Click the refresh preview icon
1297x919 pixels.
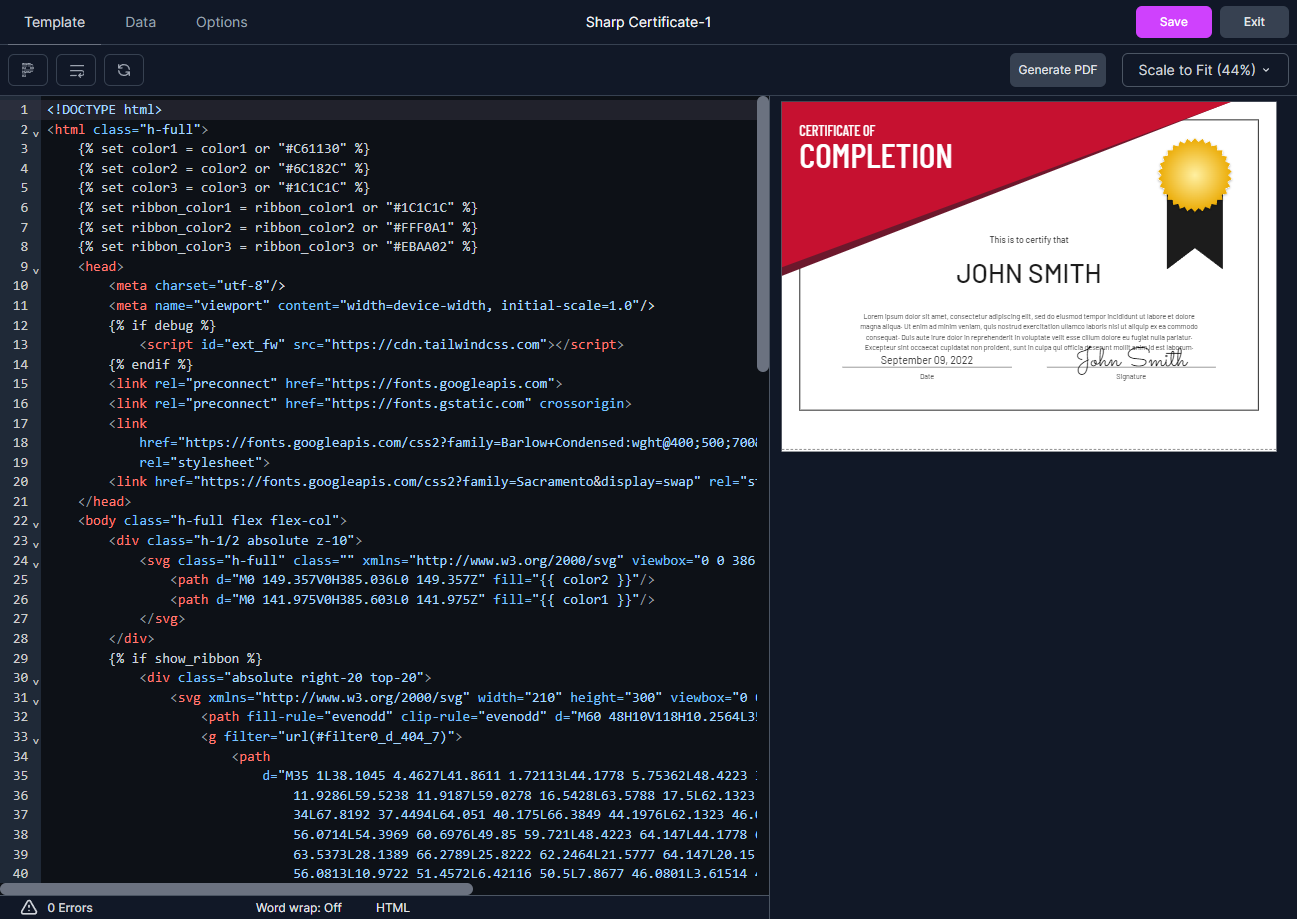coord(123,69)
